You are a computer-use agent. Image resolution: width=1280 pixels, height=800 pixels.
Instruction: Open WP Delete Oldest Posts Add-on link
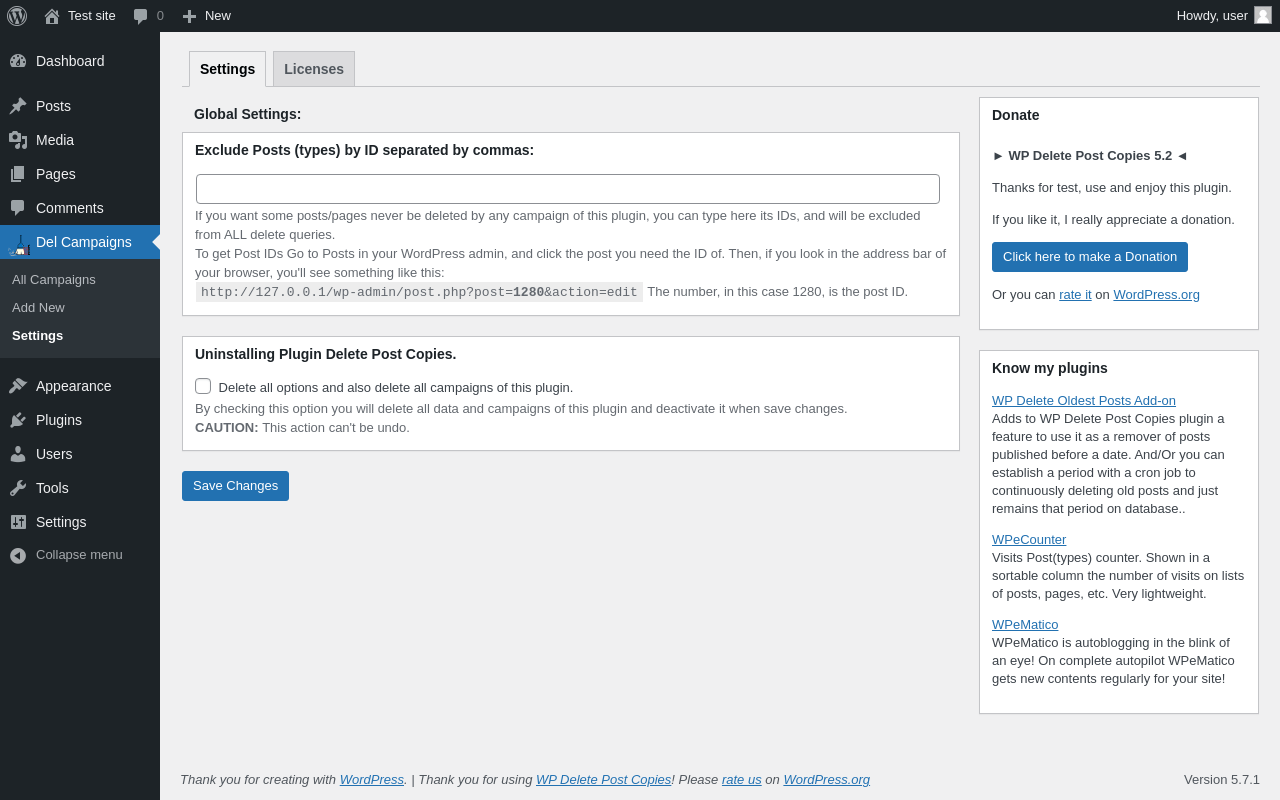[x=1084, y=401]
